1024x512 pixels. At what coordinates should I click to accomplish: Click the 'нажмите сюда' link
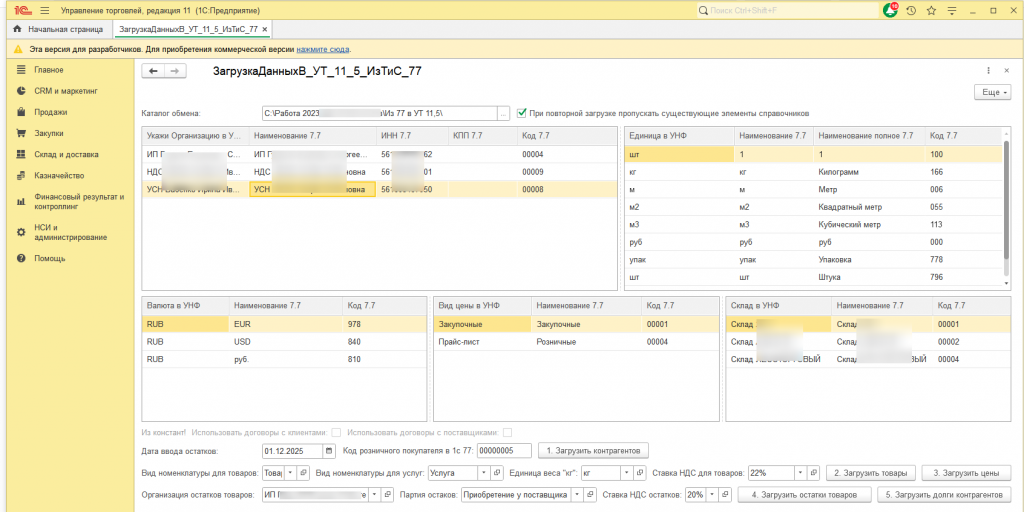pos(323,49)
